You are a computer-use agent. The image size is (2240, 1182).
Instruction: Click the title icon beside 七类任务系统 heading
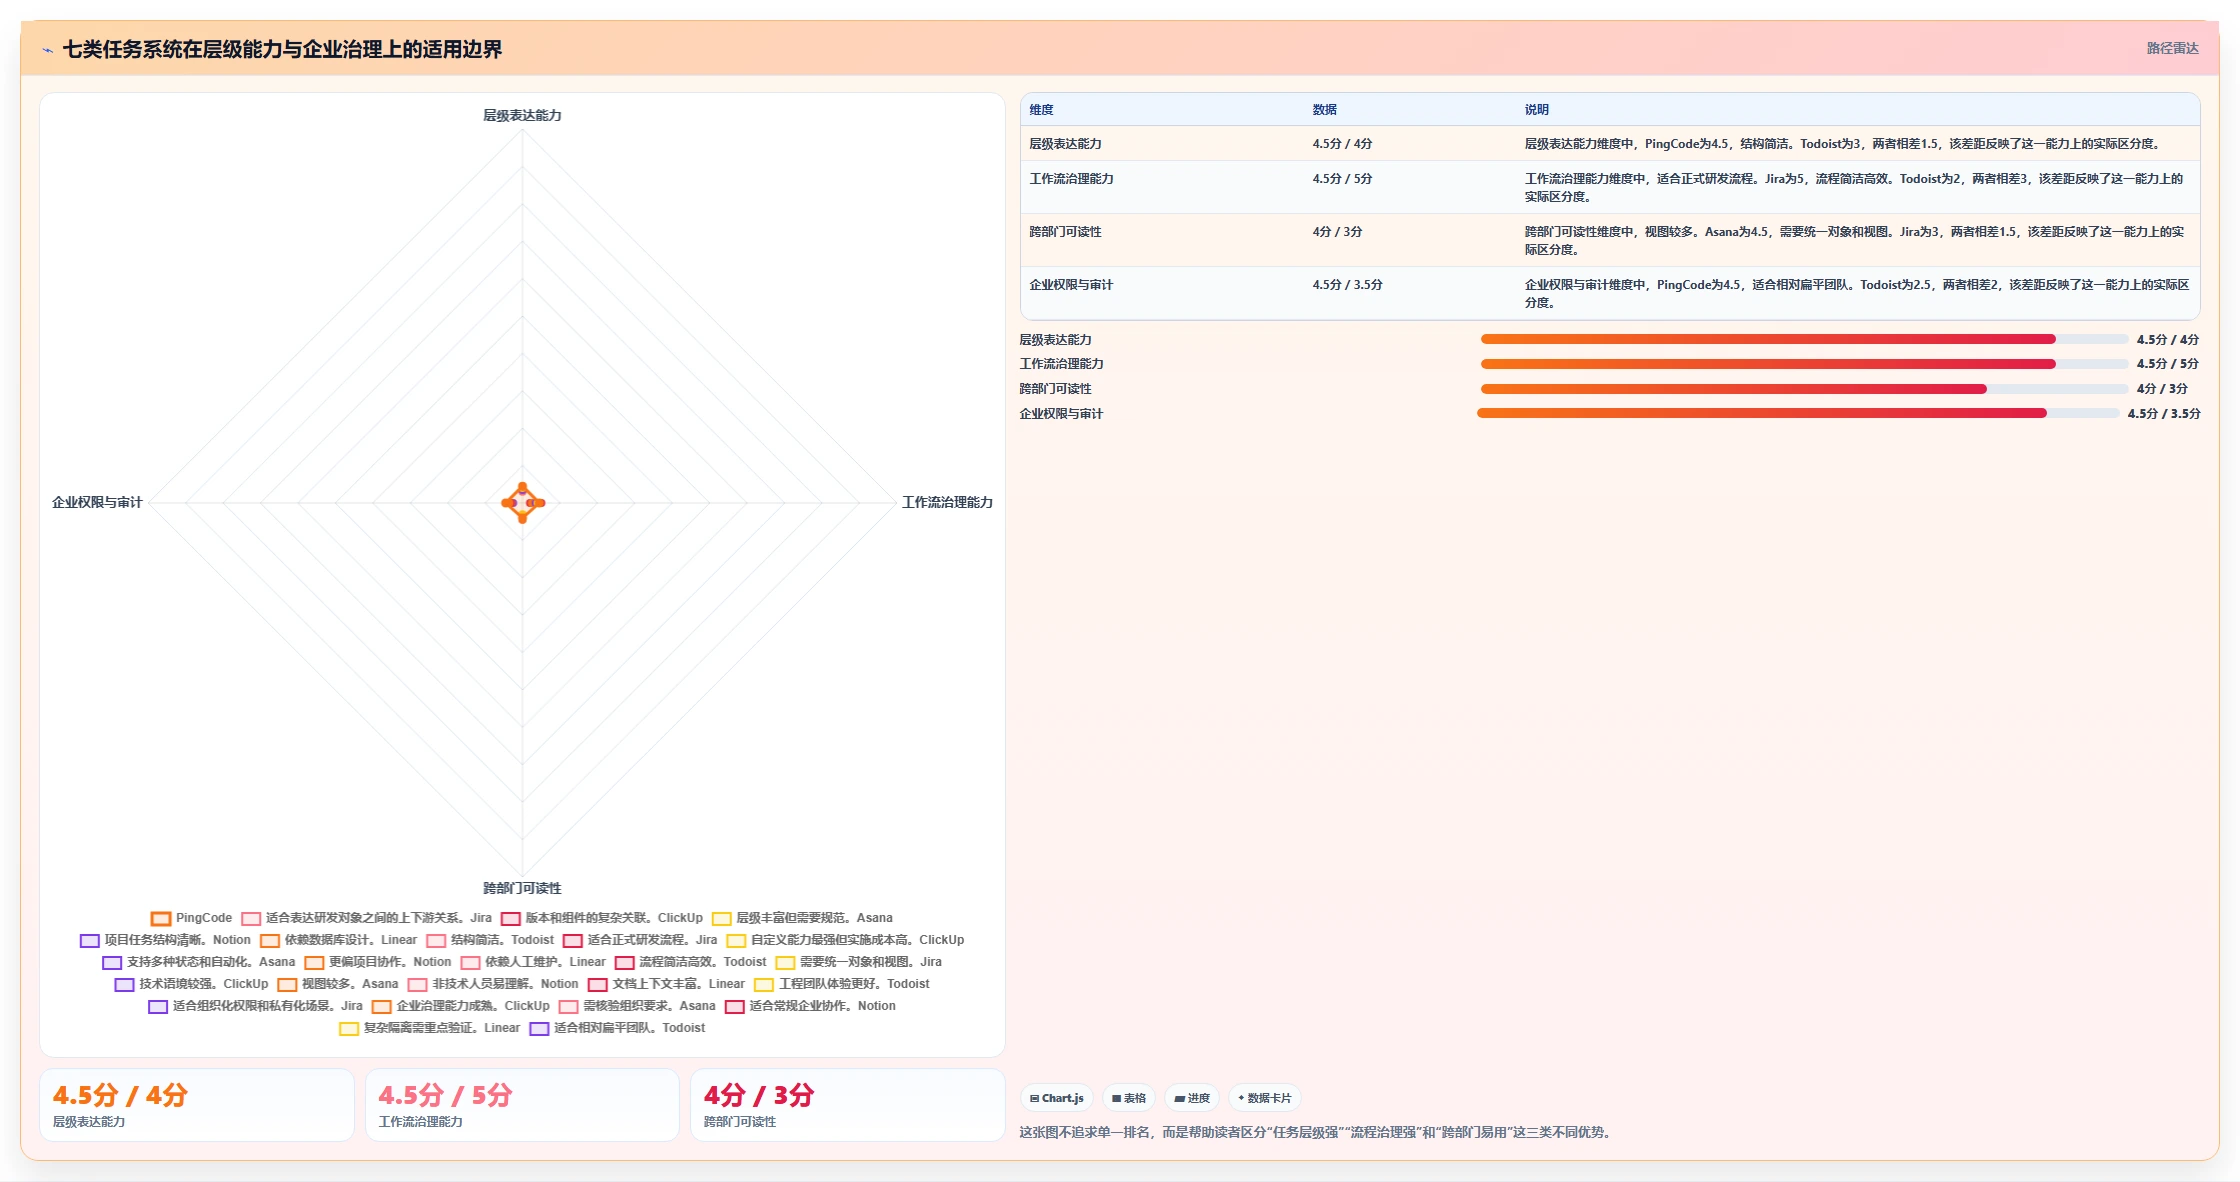coord(47,50)
